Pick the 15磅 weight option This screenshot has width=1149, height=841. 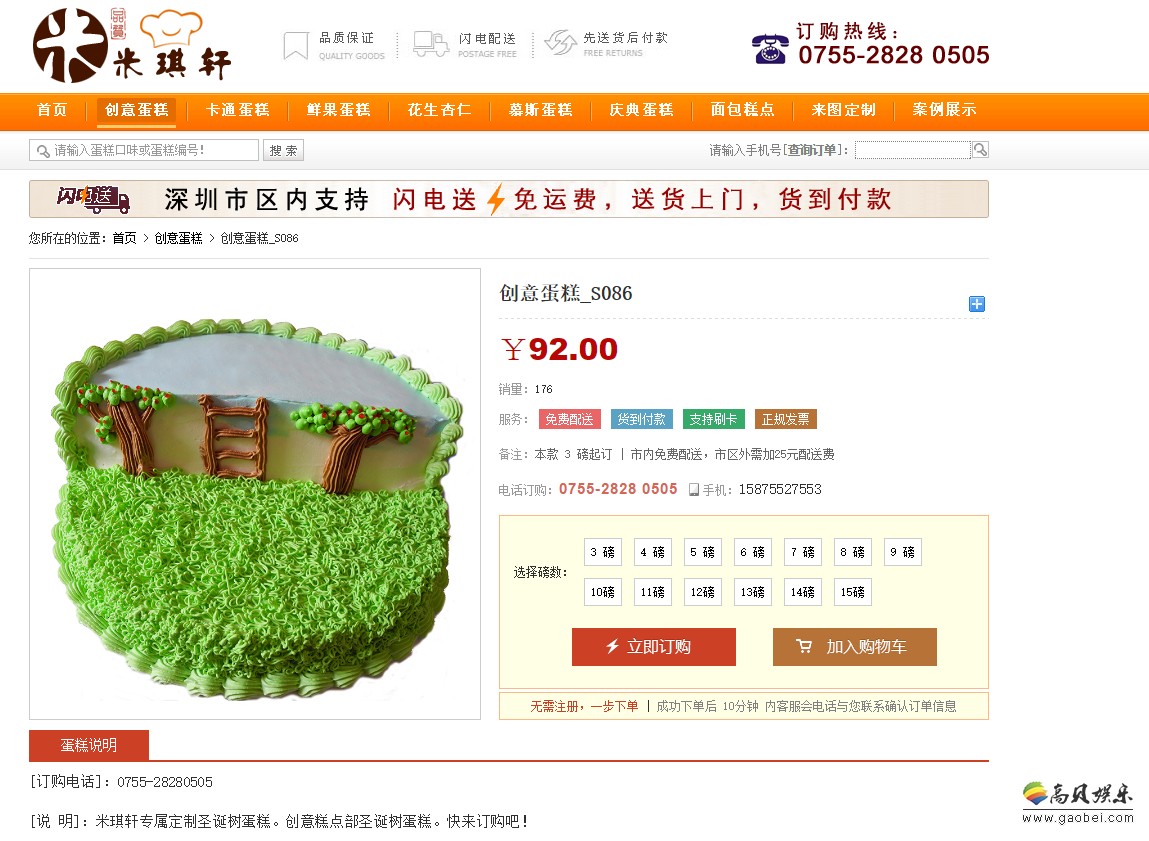852,592
